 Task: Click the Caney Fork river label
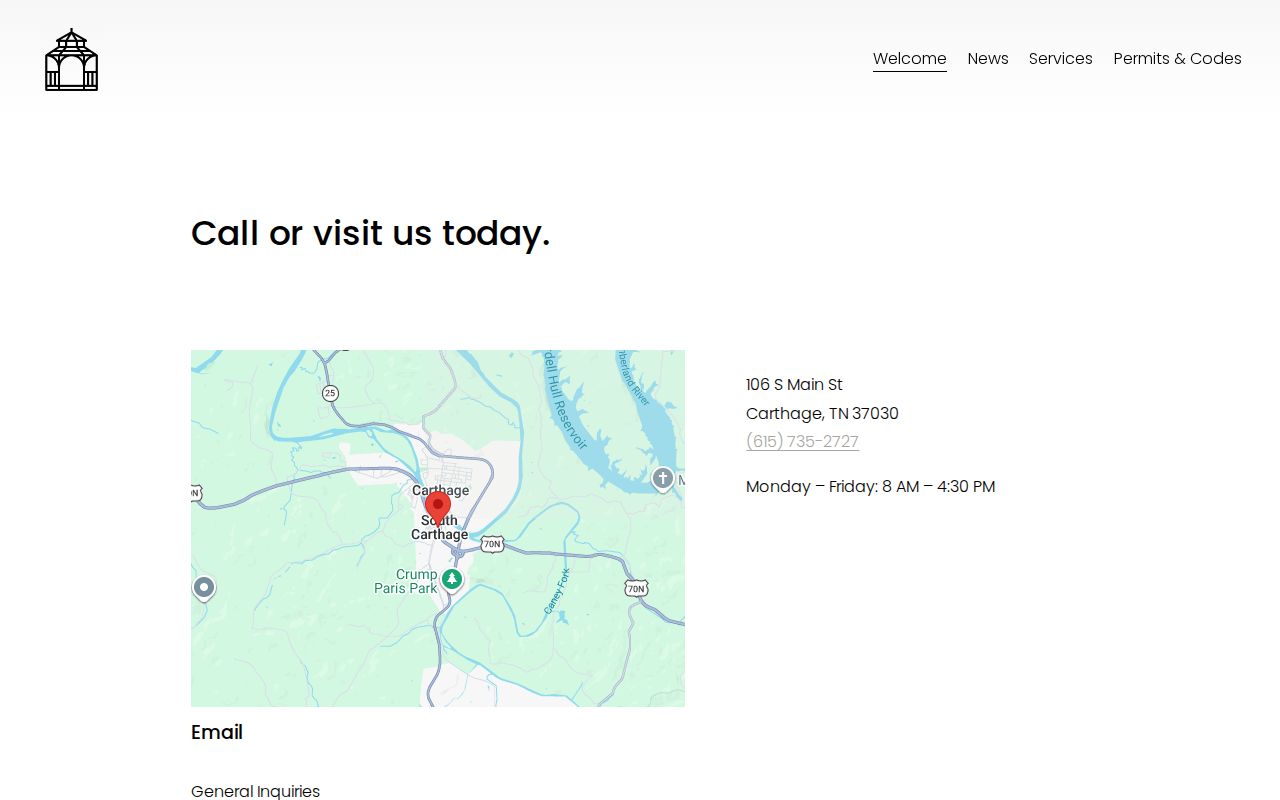(557, 591)
